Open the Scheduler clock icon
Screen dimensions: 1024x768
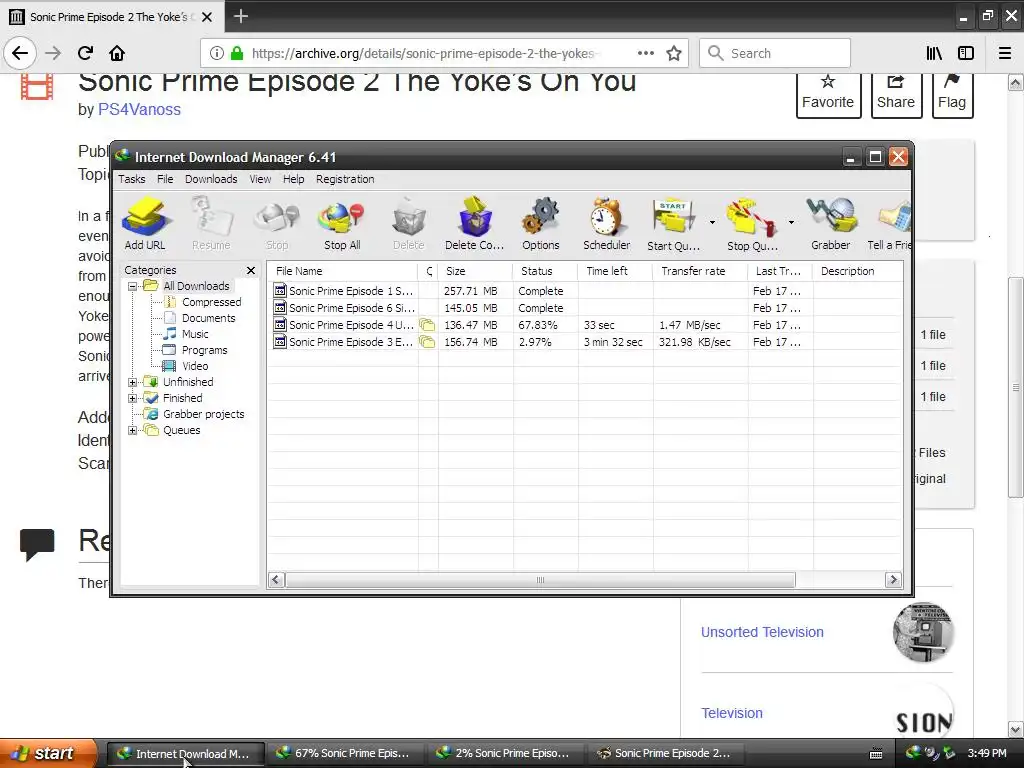tap(607, 224)
